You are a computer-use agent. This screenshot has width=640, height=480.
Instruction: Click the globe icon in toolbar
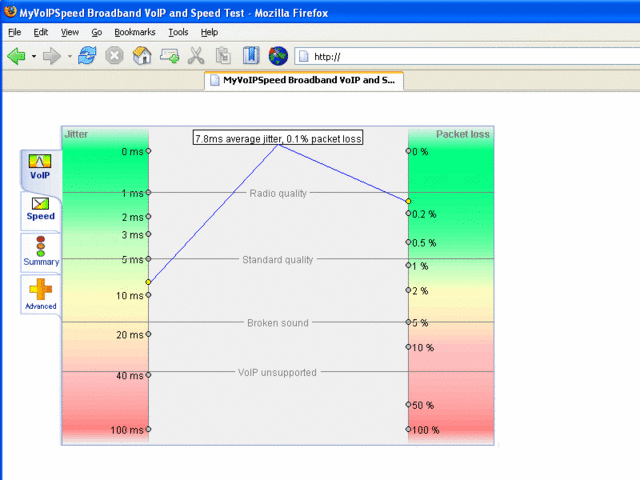(x=278, y=56)
